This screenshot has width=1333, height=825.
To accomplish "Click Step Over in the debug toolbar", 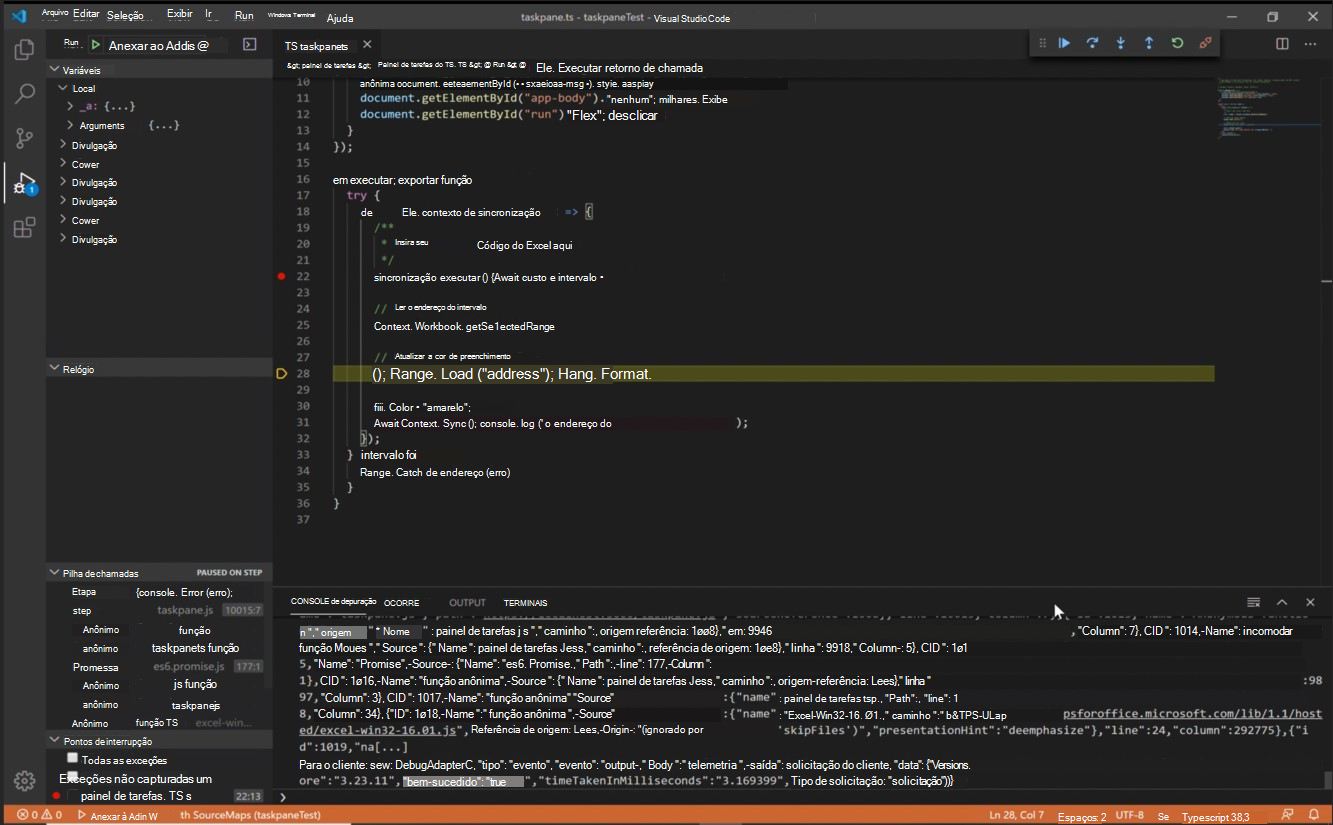I will [x=1093, y=43].
